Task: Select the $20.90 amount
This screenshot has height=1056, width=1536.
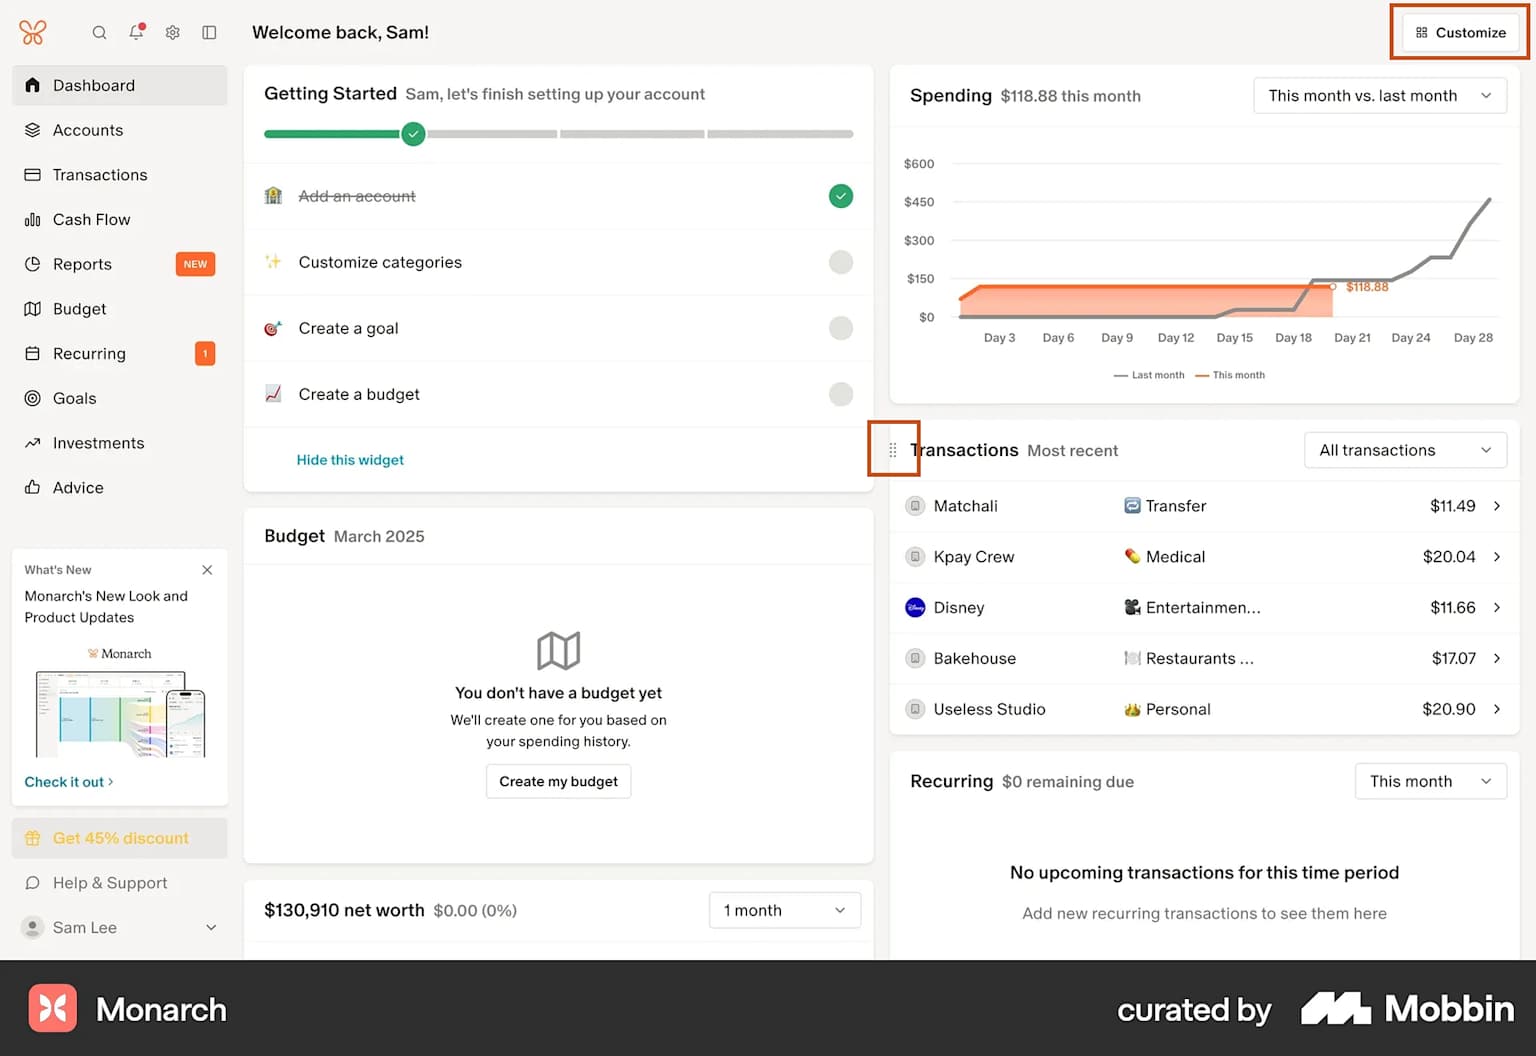Action: [x=1448, y=709]
